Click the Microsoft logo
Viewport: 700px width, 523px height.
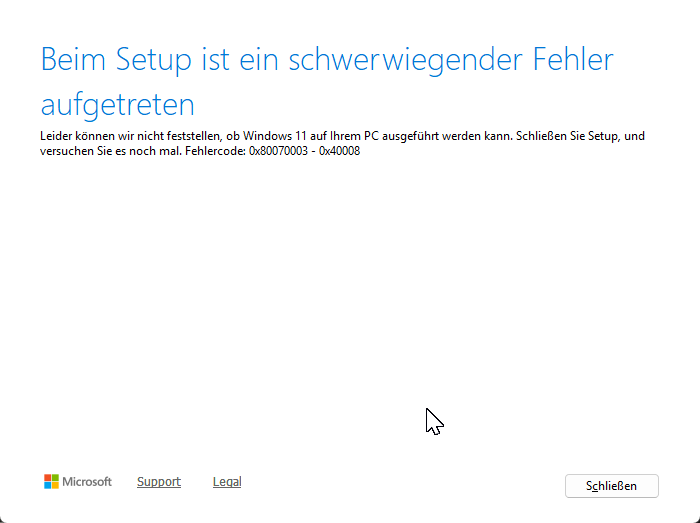click(x=78, y=481)
